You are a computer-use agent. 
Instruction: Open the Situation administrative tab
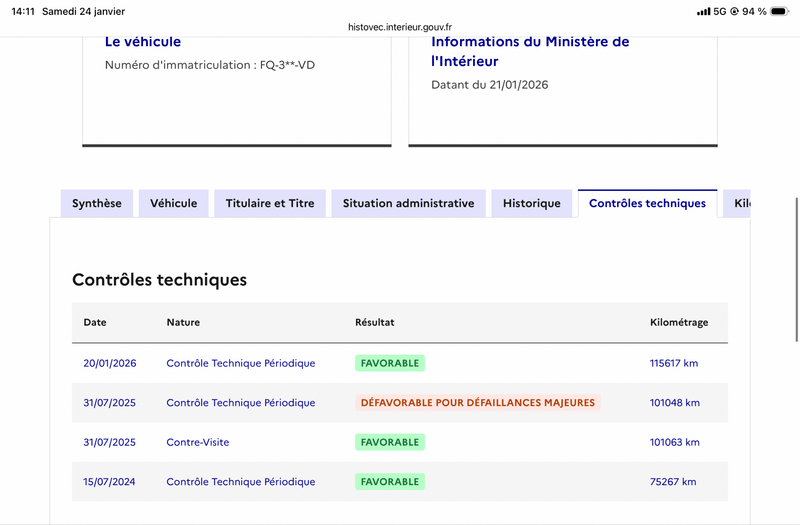[408, 203]
